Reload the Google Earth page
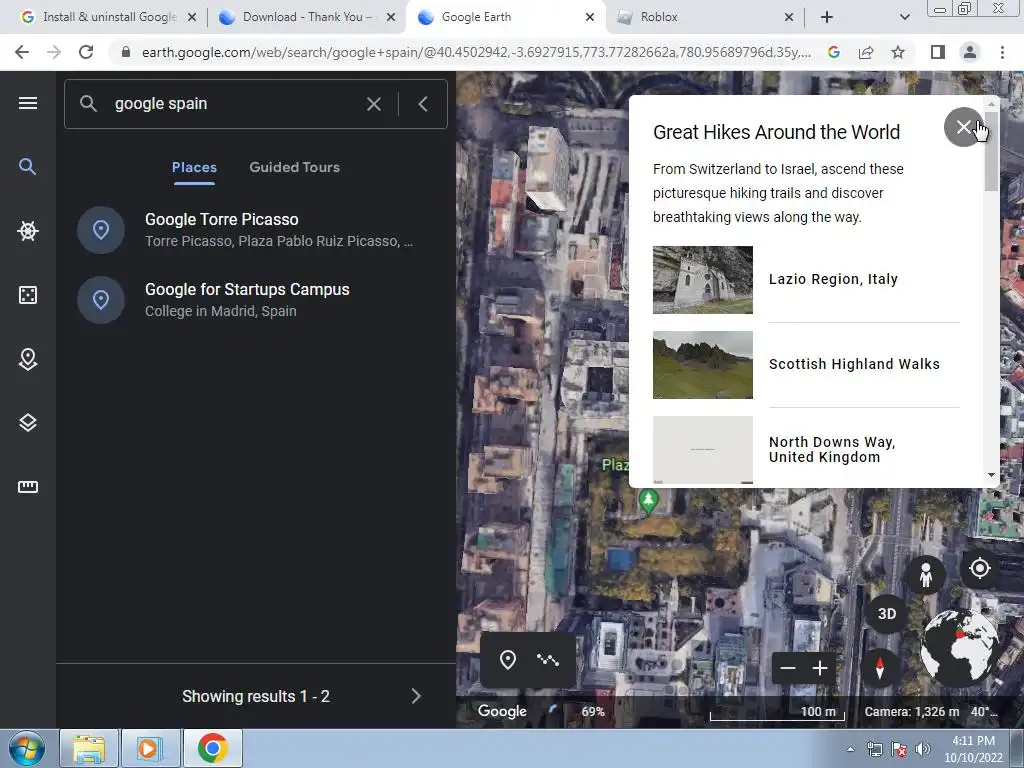Screen dimensions: 1024x768 pyautogui.click(x=86, y=52)
